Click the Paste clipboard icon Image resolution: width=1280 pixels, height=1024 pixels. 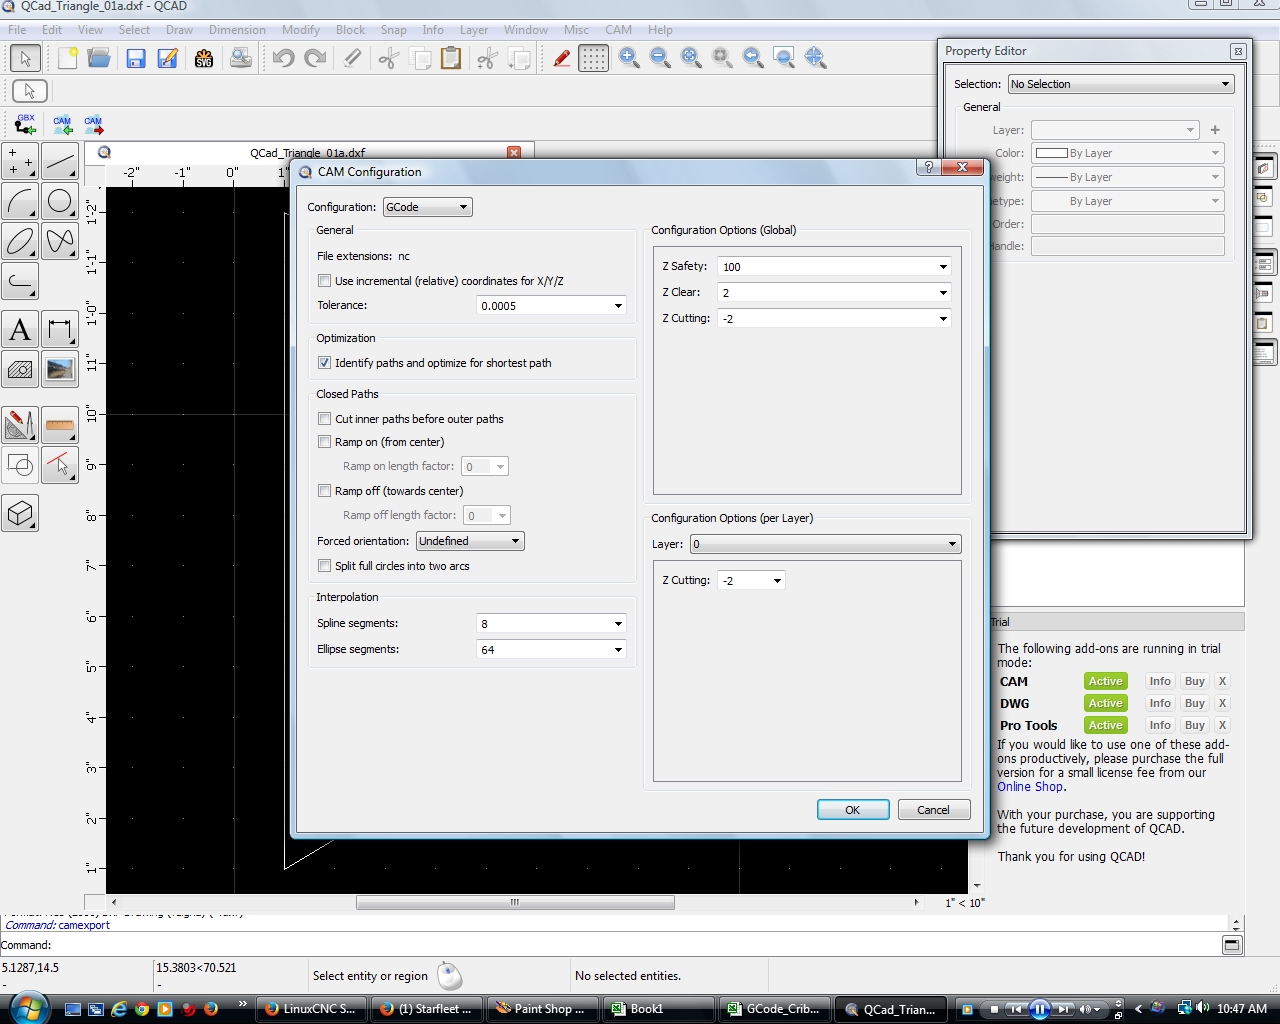click(x=451, y=58)
